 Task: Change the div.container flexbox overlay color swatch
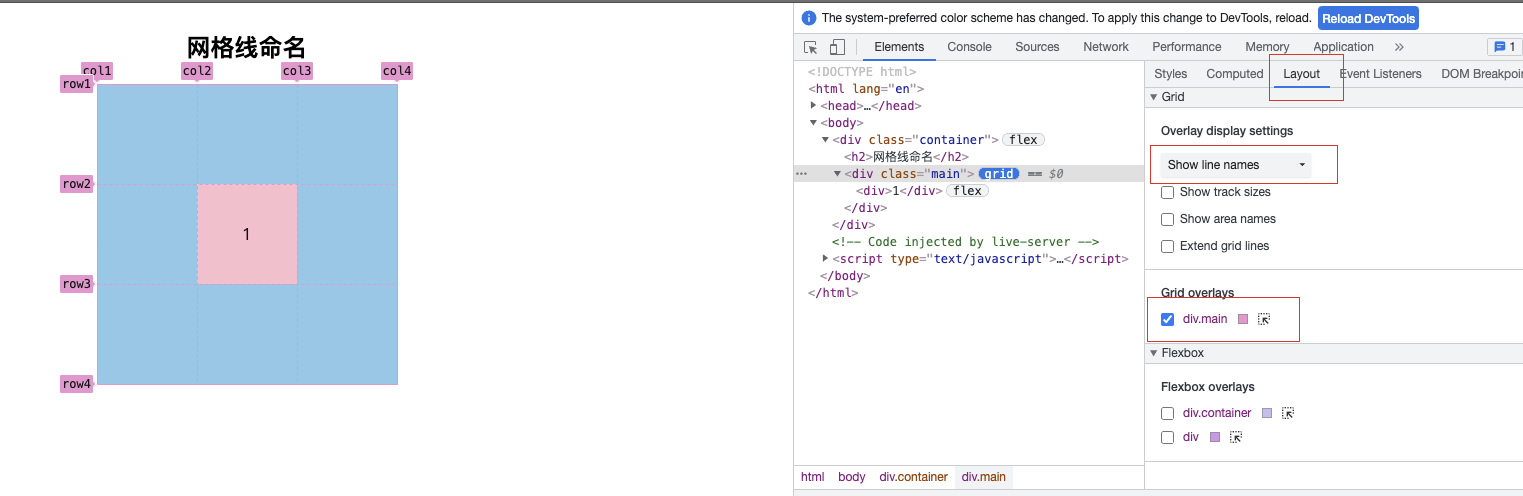[x=1267, y=413]
